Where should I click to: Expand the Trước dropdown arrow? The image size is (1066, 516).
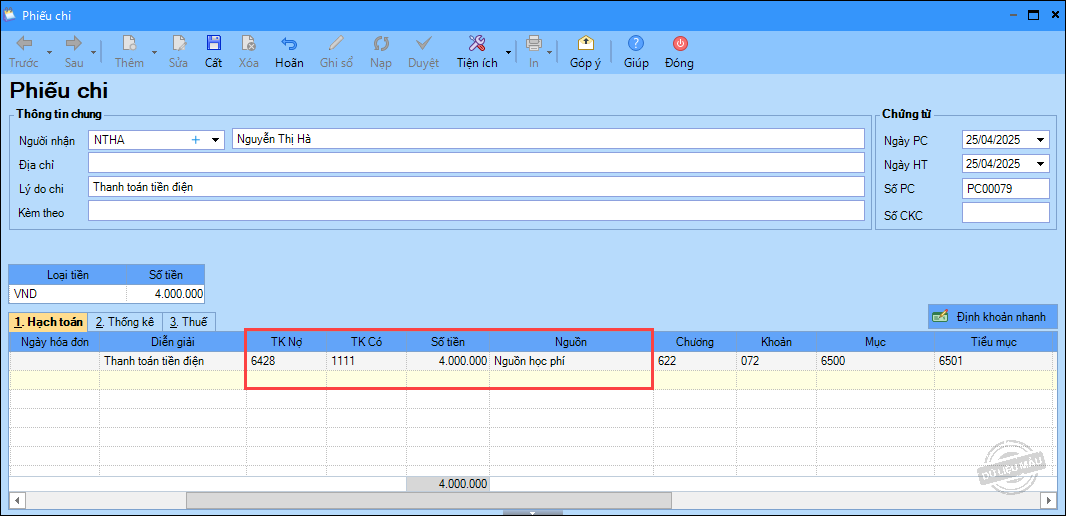pos(49,52)
